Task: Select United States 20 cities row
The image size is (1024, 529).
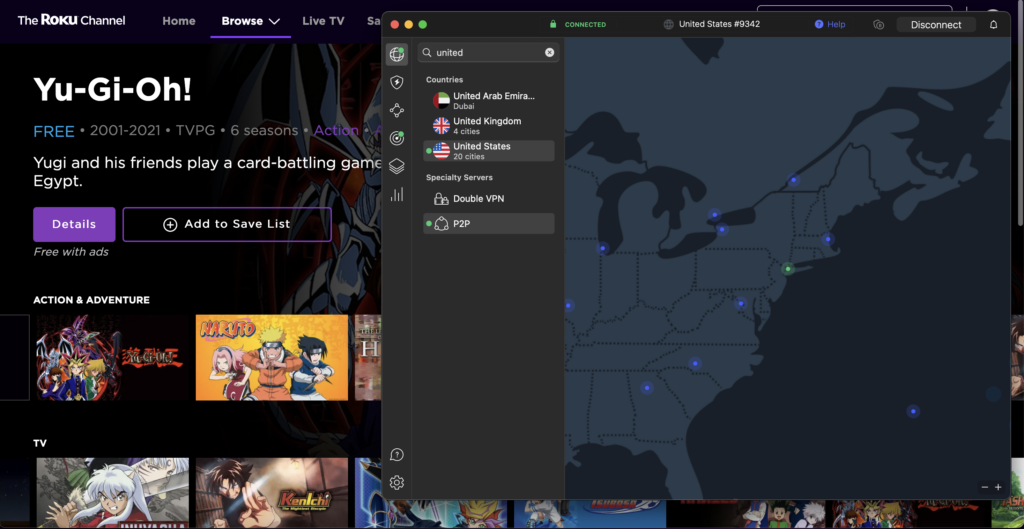Action: (x=488, y=151)
